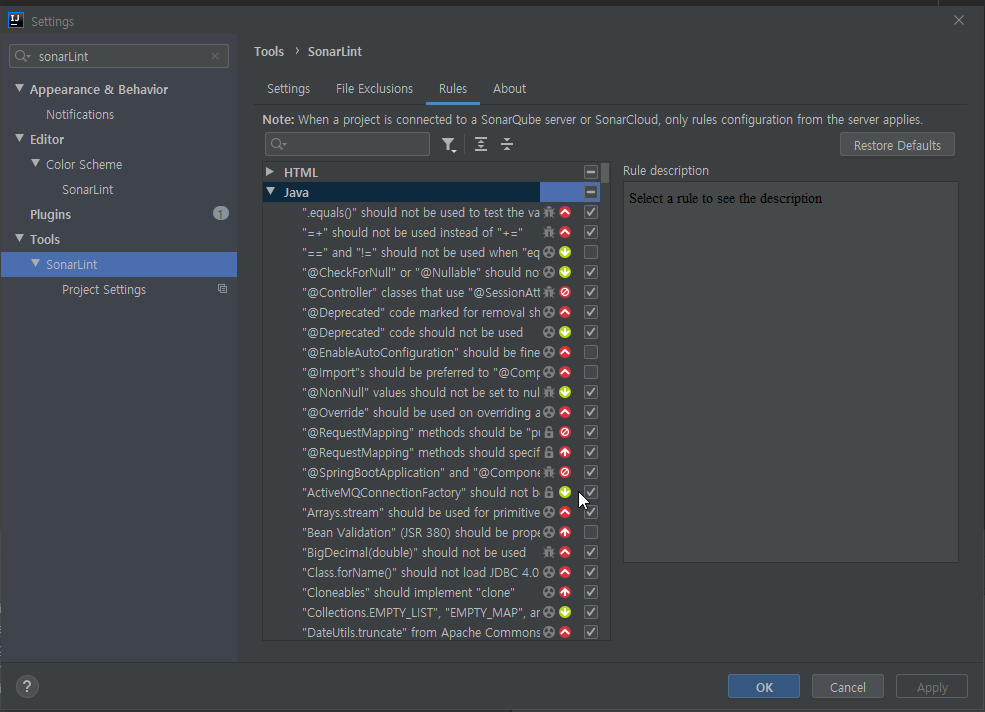Viewport: 985px width, 712px height.
Task: Click the Apply button
Action: tap(932, 686)
